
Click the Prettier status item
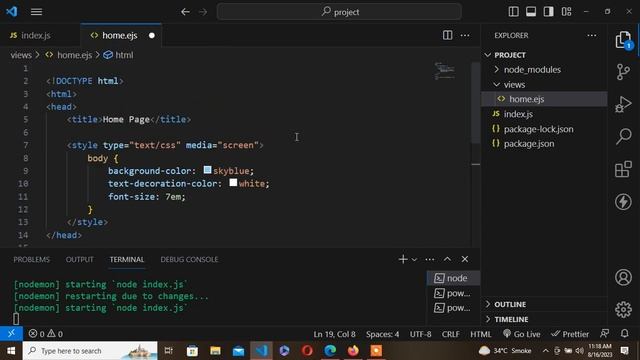(570, 334)
